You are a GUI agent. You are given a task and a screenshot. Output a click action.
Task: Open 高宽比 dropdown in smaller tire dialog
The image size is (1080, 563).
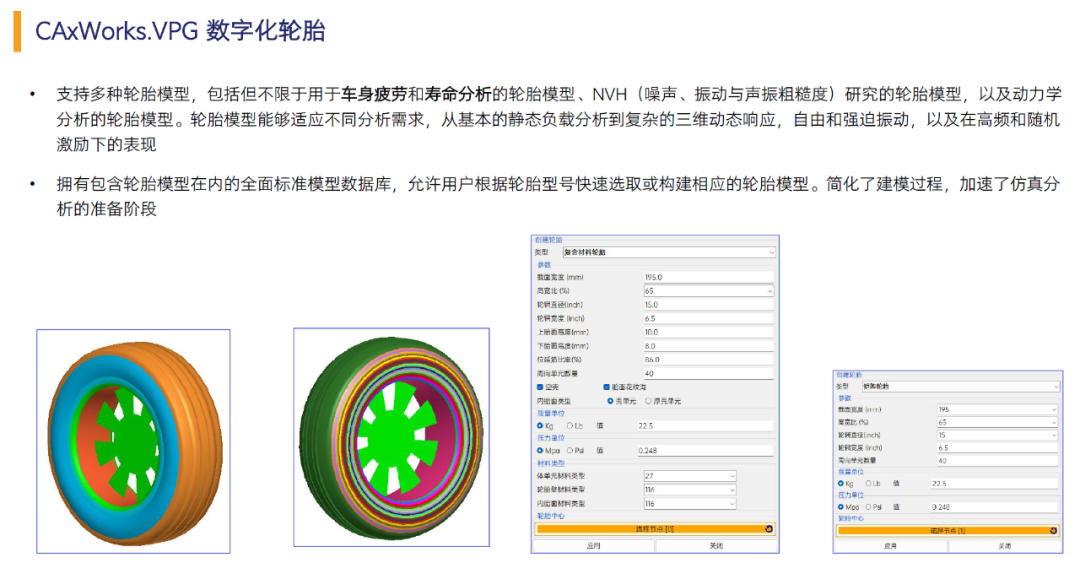[x=997, y=422]
